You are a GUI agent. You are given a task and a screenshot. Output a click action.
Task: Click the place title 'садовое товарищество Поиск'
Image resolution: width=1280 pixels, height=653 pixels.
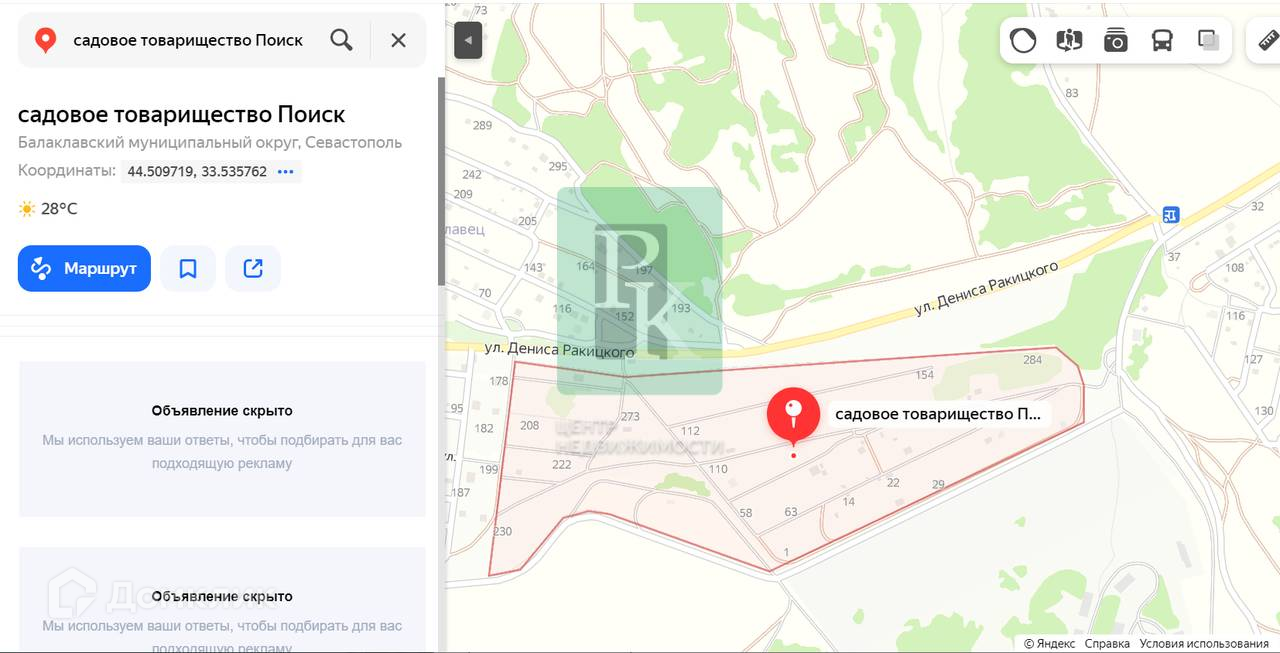click(x=182, y=114)
